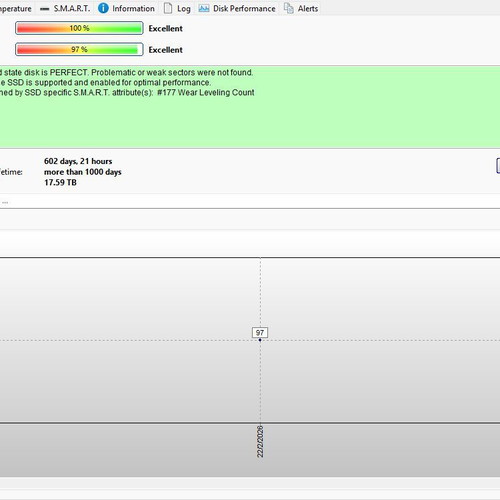Click the vertical date label under graph
500x500 pixels.
pyautogui.click(x=260, y=441)
